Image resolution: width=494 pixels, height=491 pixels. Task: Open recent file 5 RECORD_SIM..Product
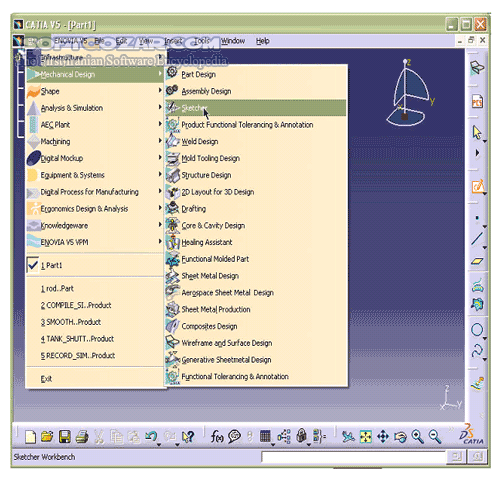click(95, 356)
